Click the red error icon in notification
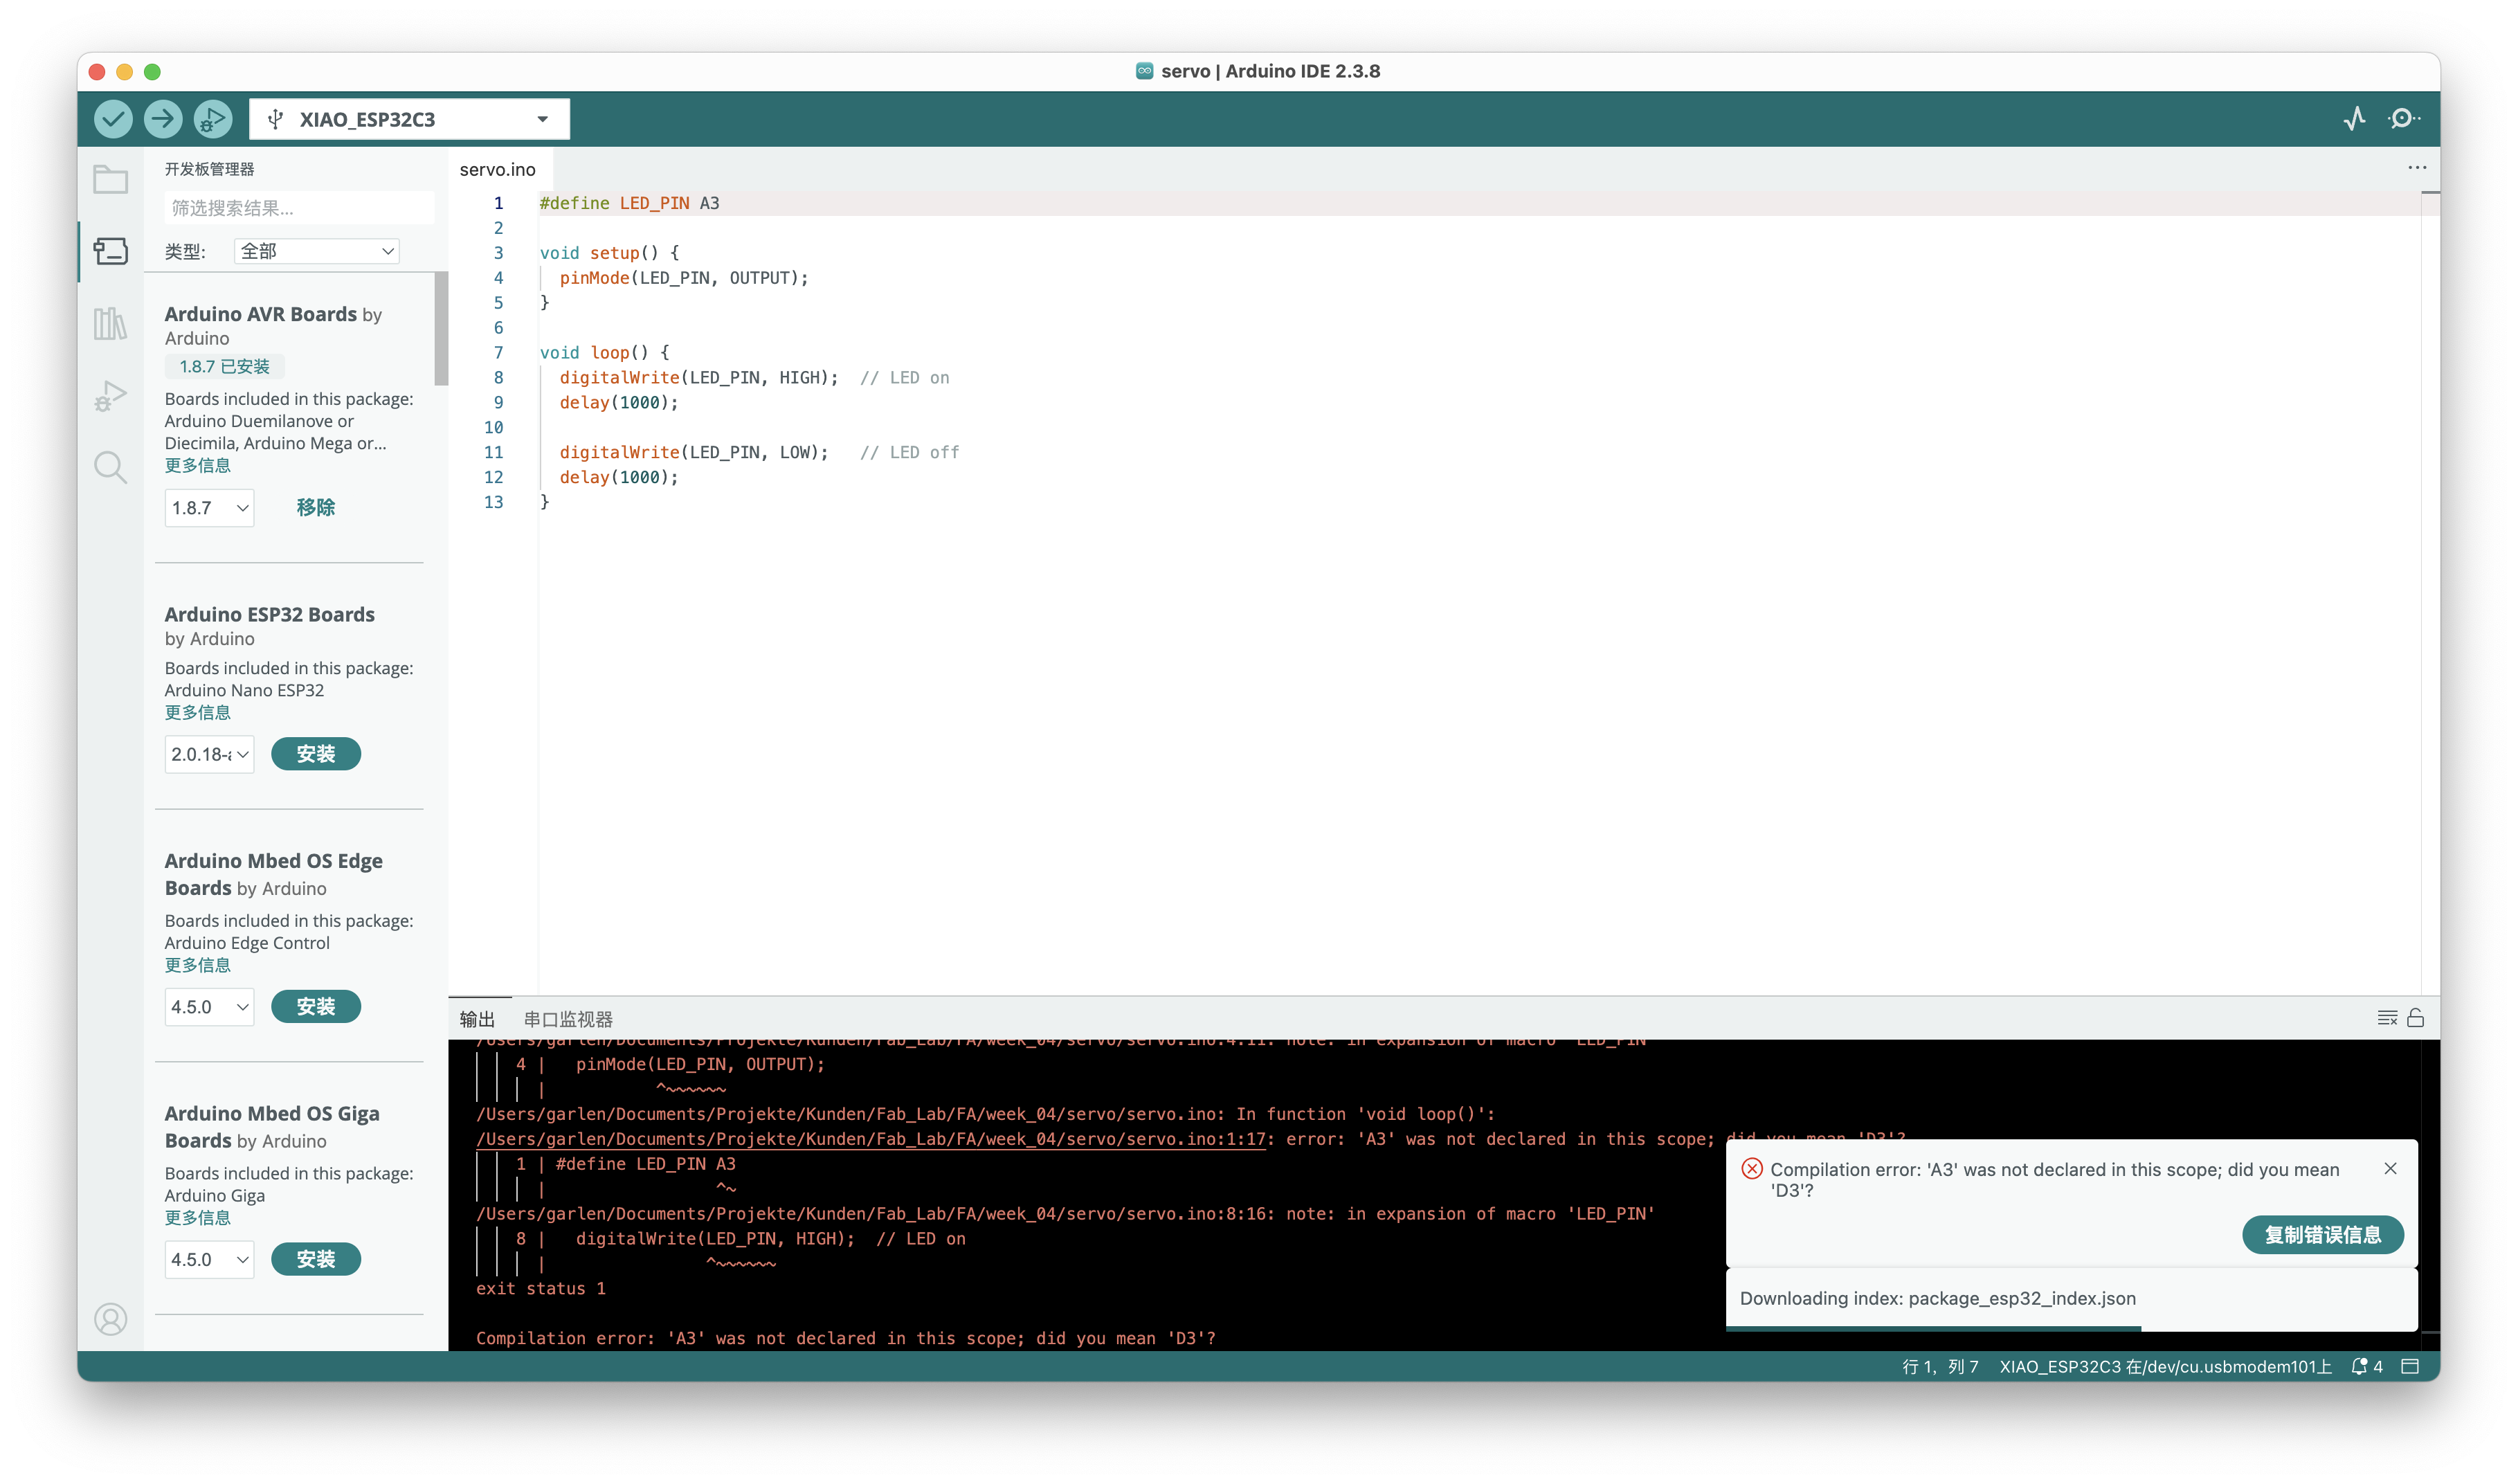Viewport: 2518px width, 1484px height. pyautogui.click(x=1752, y=1168)
